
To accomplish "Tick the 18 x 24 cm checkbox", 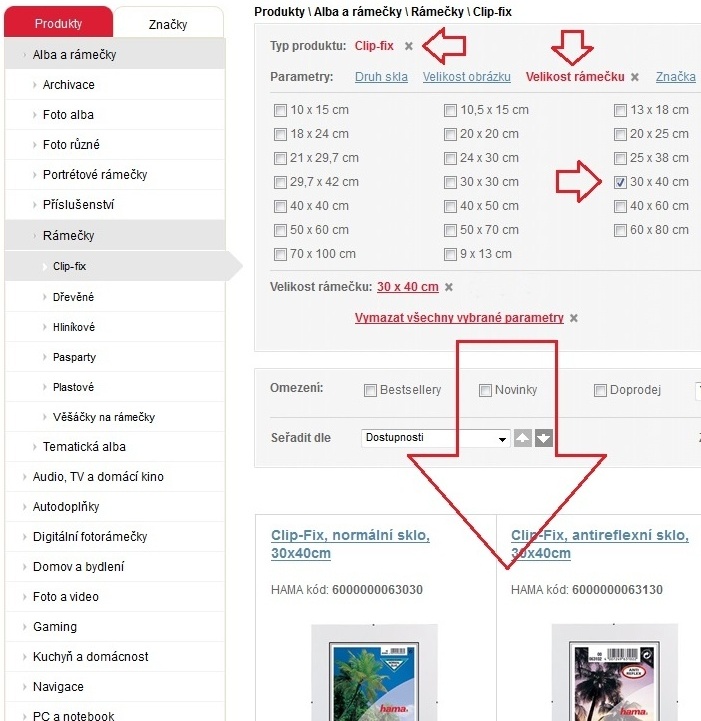I will click(280, 134).
